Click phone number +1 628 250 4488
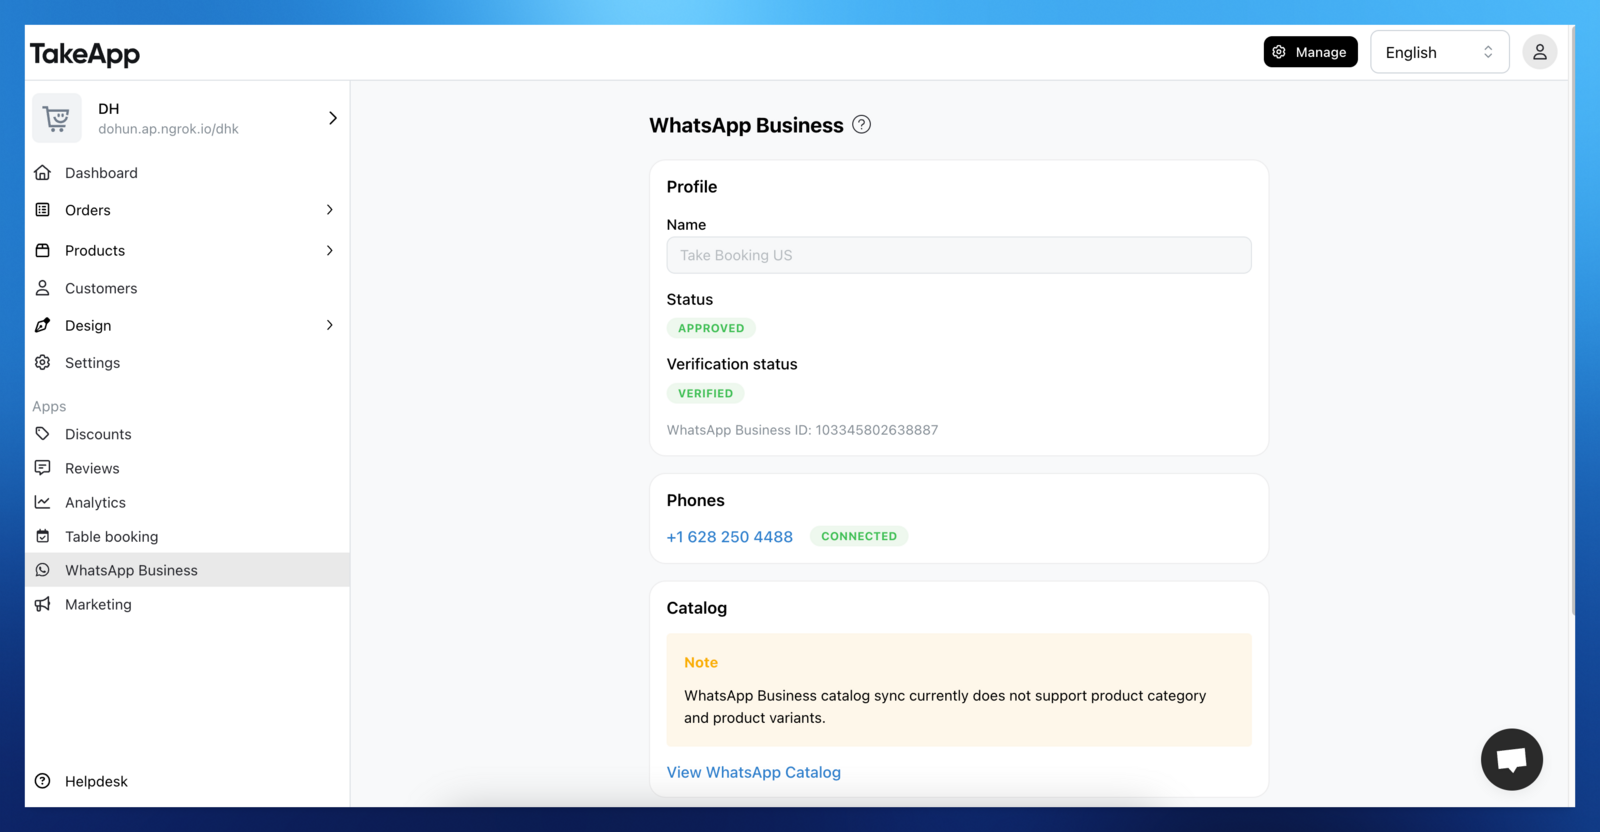This screenshot has height=832, width=1600. (730, 537)
